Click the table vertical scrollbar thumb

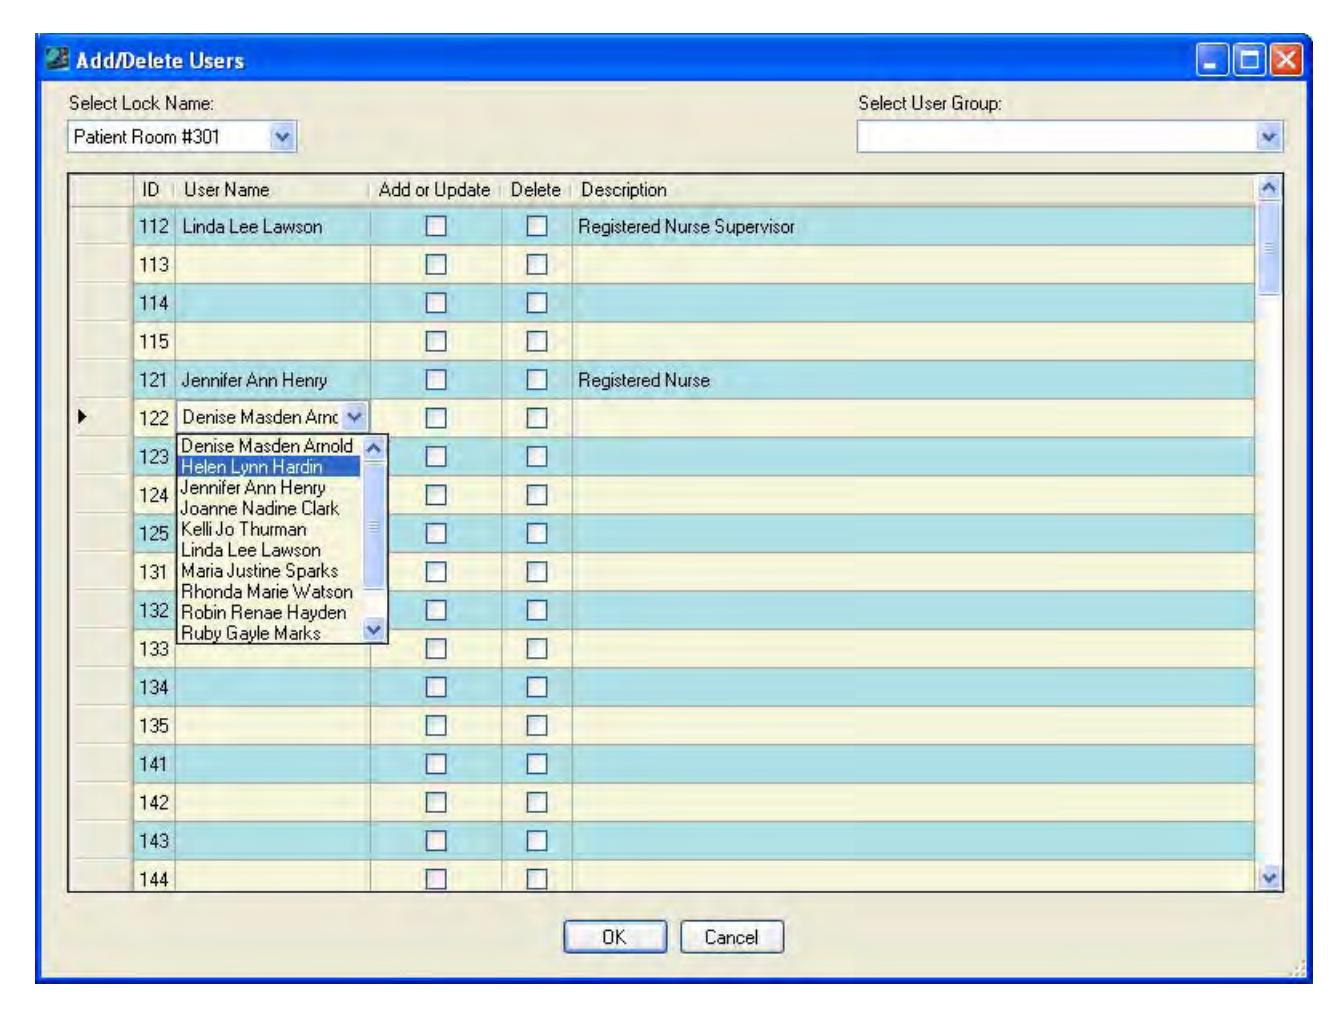[x=1269, y=248]
